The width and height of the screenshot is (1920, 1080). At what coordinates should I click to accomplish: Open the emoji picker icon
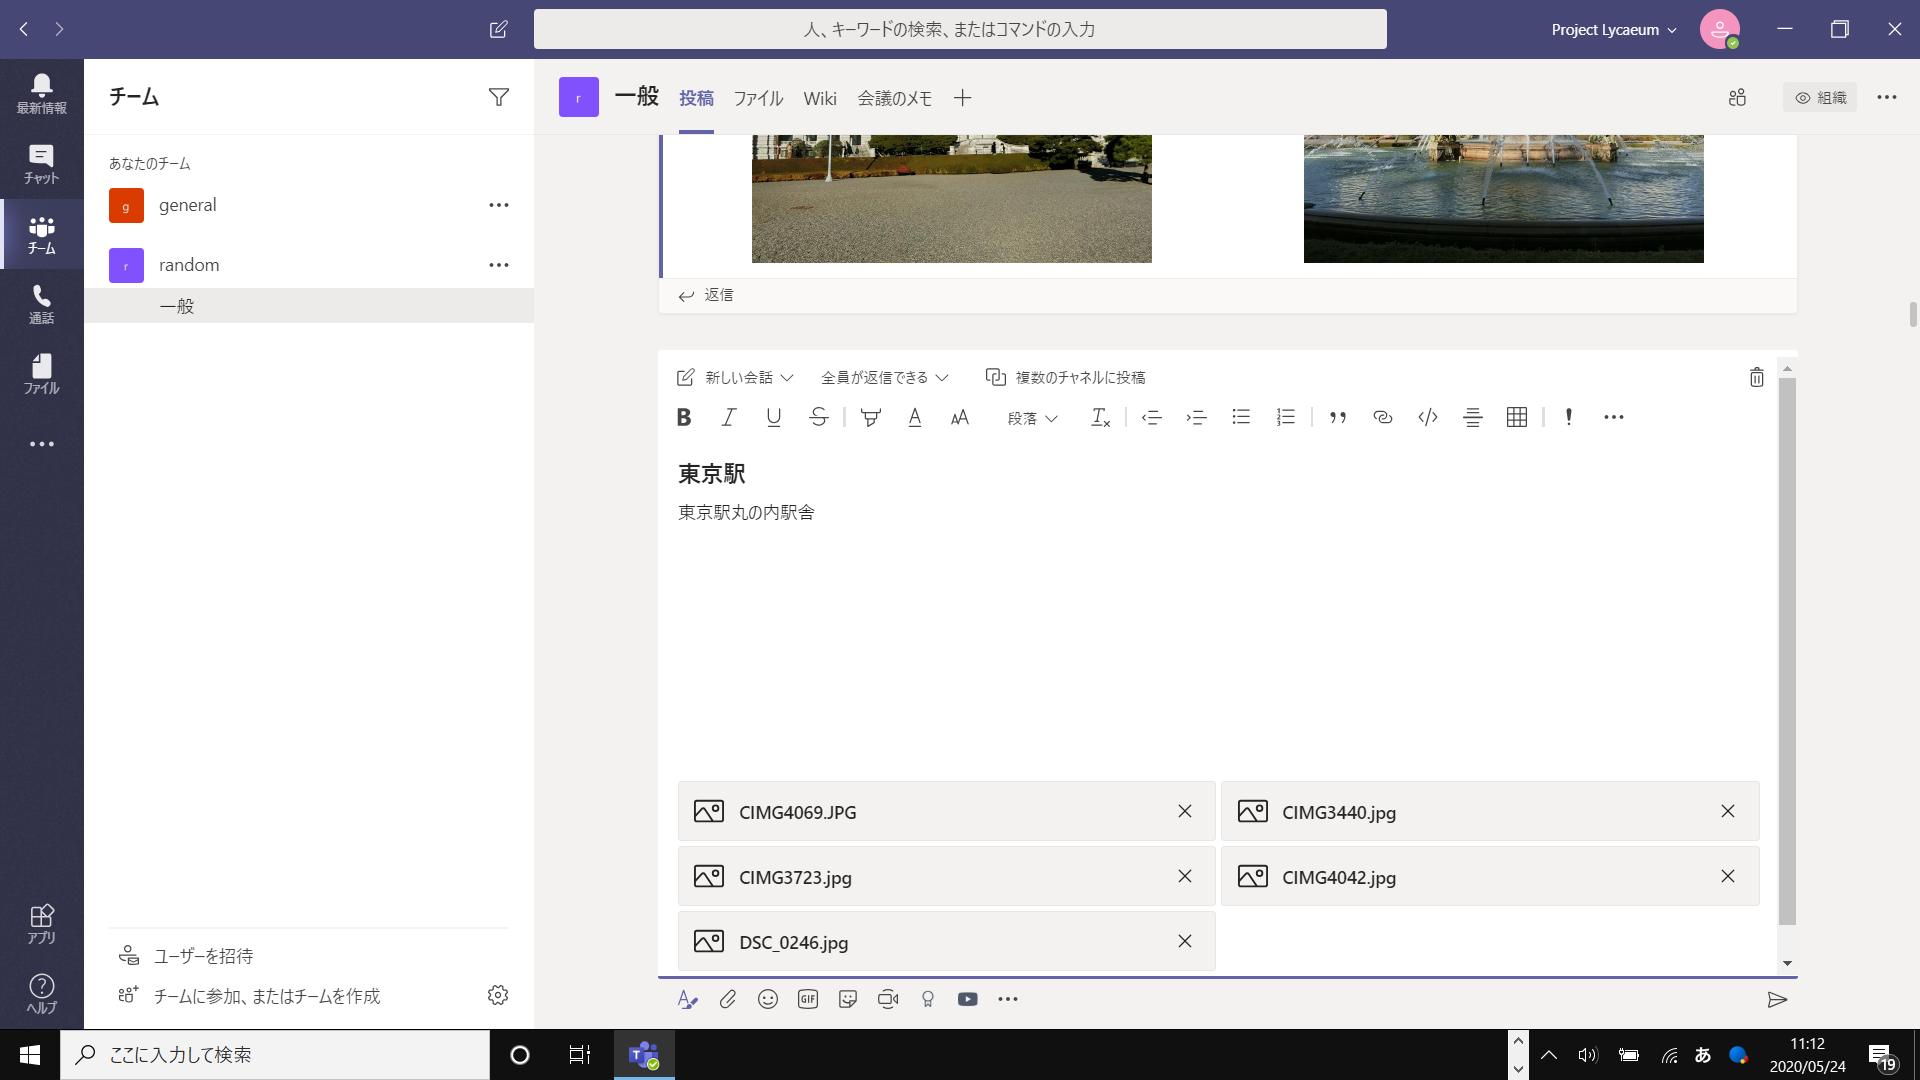click(x=767, y=999)
